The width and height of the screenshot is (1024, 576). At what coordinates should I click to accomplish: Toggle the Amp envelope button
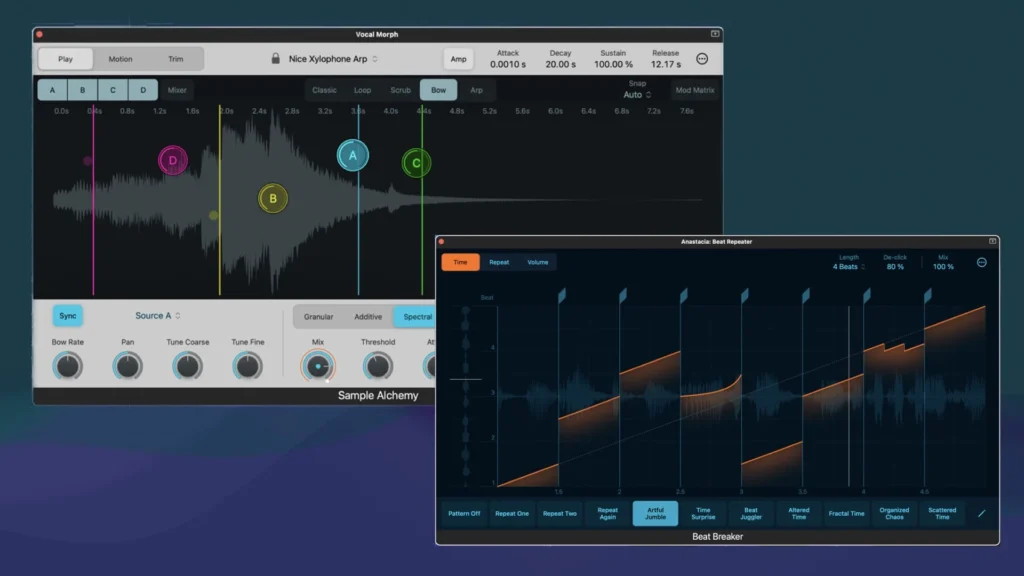click(458, 59)
